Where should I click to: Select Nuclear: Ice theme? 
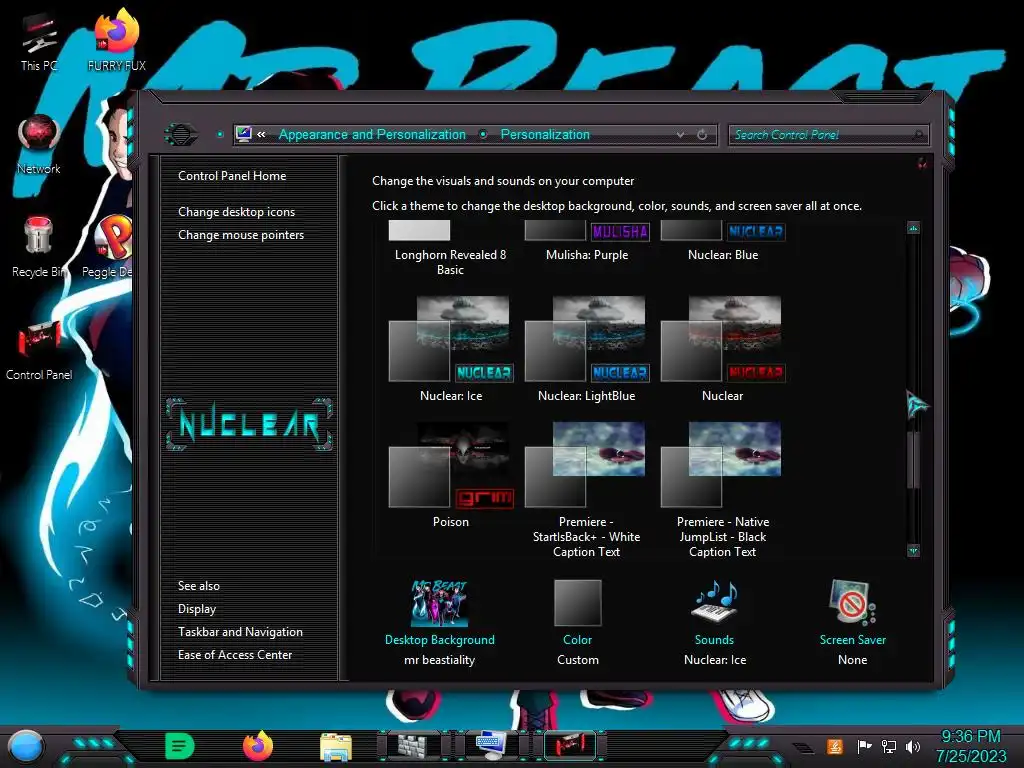click(x=450, y=349)
